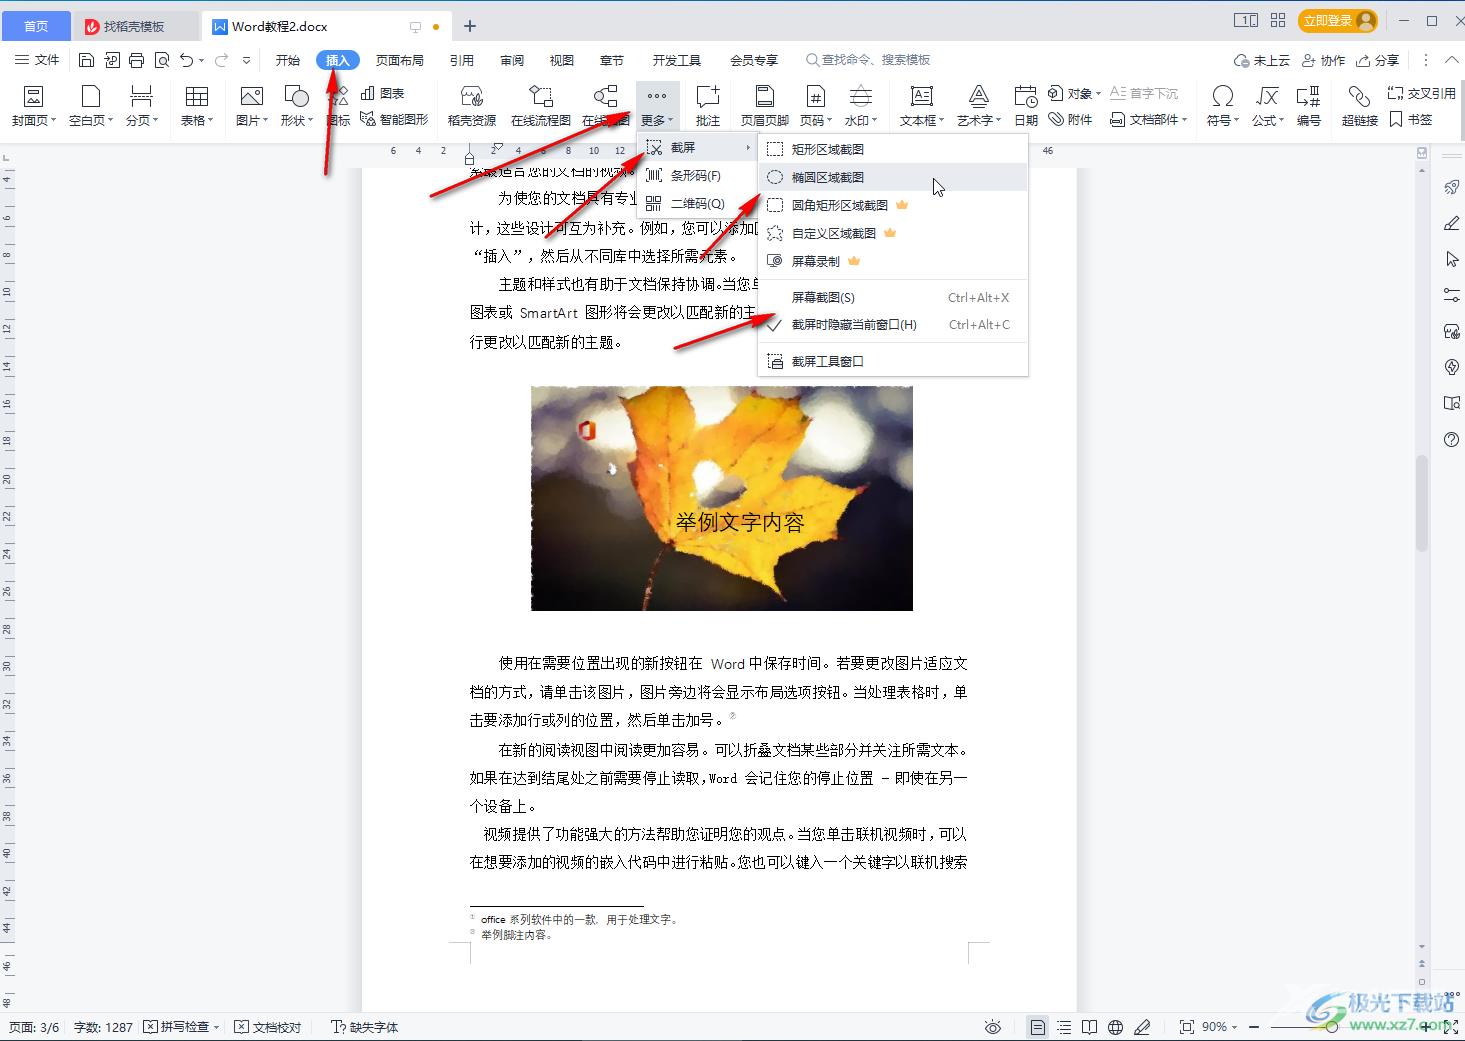Open the Shapes (形状) gallery
Image resolution: width=1465 pixels, height=1041 pixels.
click(x=296, y=106)
